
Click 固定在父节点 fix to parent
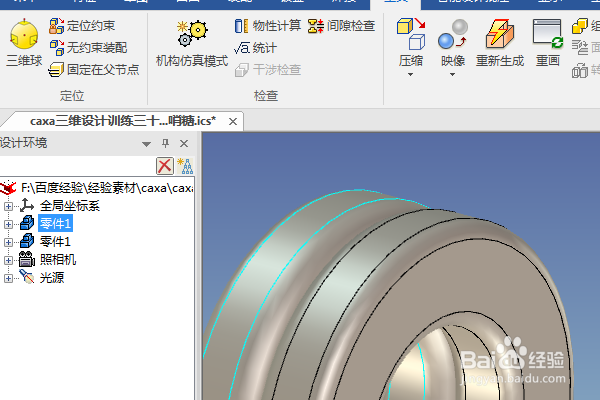94,70
